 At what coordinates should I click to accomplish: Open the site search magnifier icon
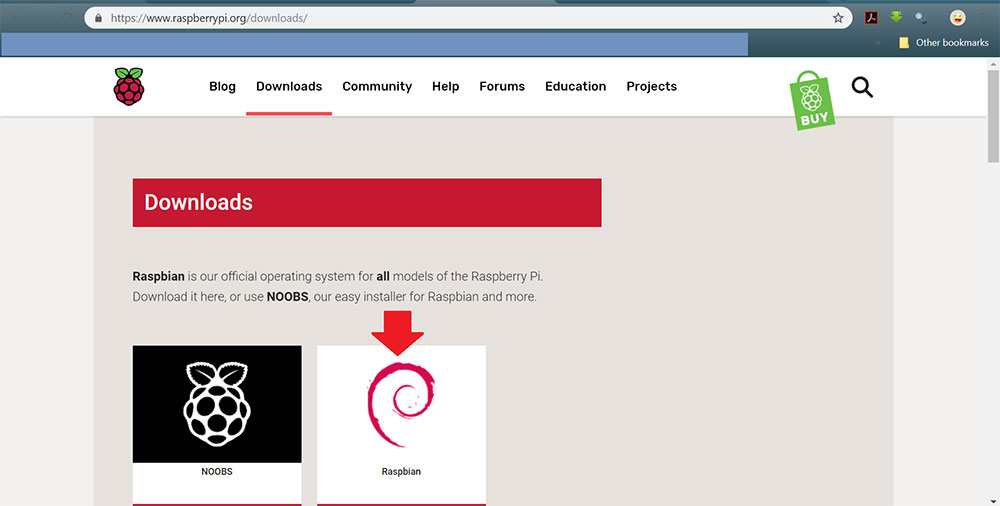point(862,87)
